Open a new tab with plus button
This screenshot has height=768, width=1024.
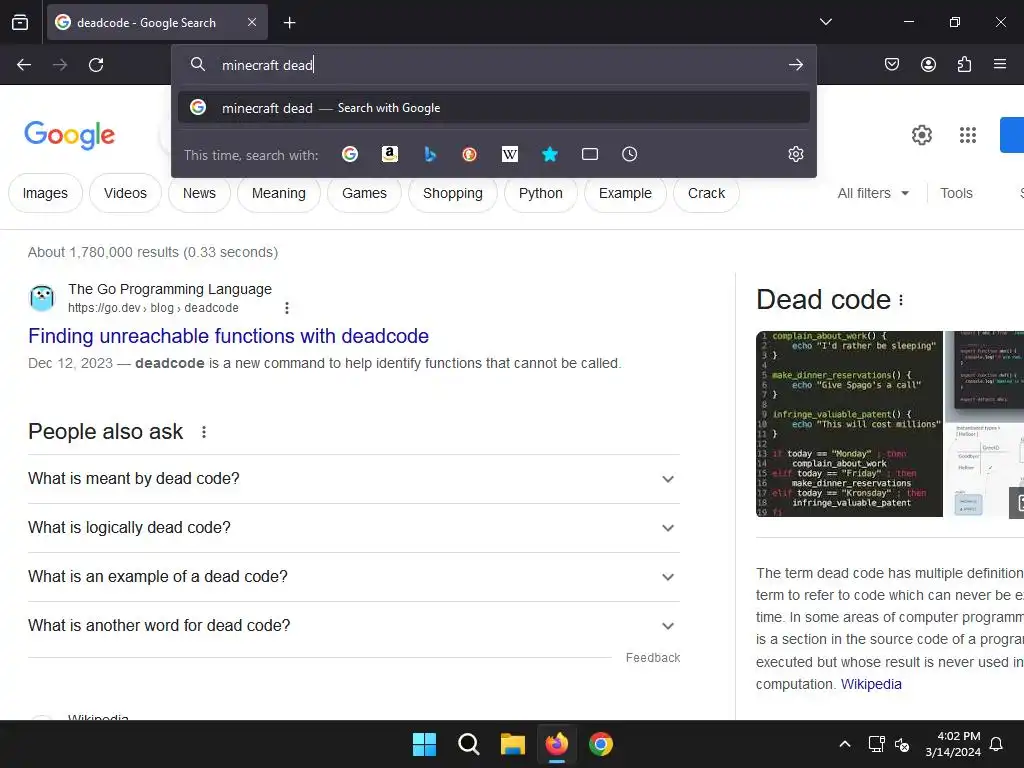click(x=289, y=23)
